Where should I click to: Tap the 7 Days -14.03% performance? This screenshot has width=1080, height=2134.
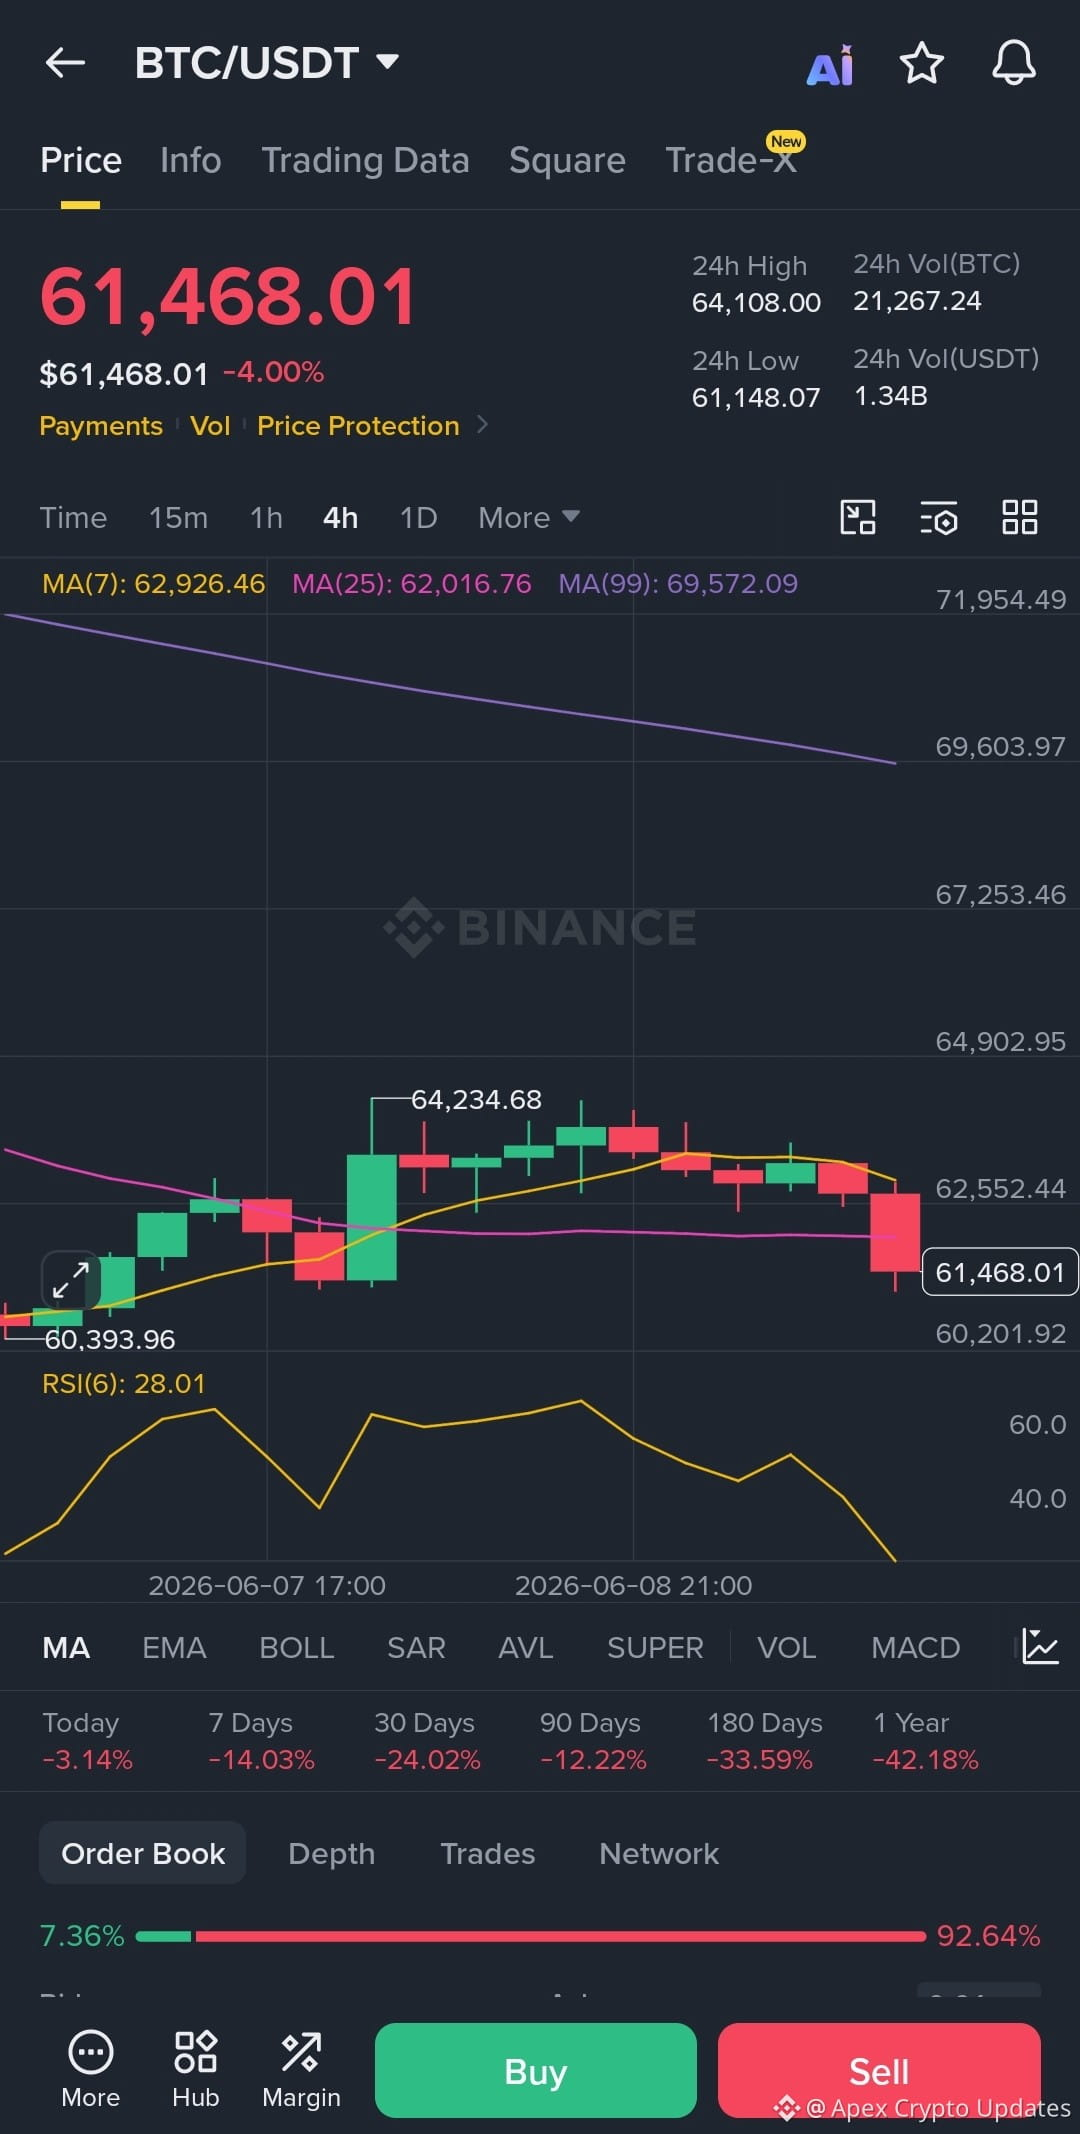coord(262,1741)
